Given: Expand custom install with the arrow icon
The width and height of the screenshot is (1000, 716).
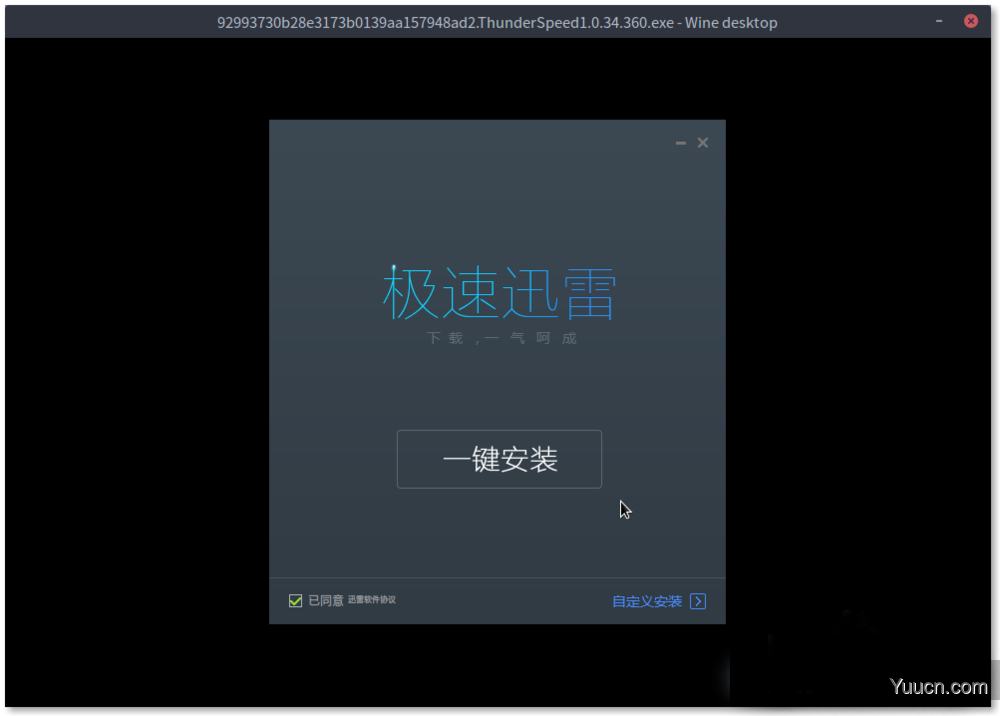Looking at the screenshot, I should click(698, 601).
